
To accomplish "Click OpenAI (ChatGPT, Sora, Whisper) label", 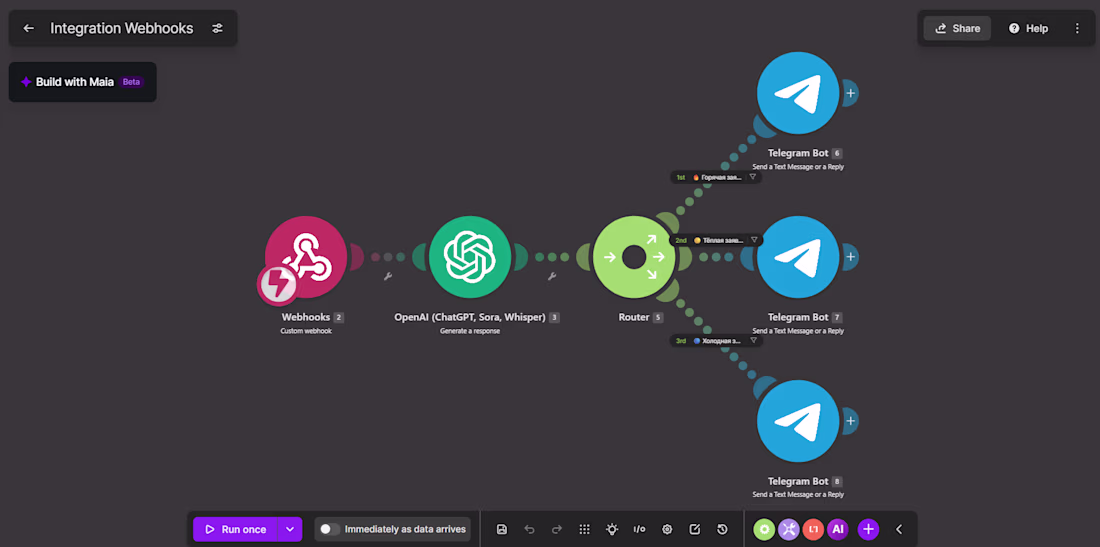I will coord(469,317).
